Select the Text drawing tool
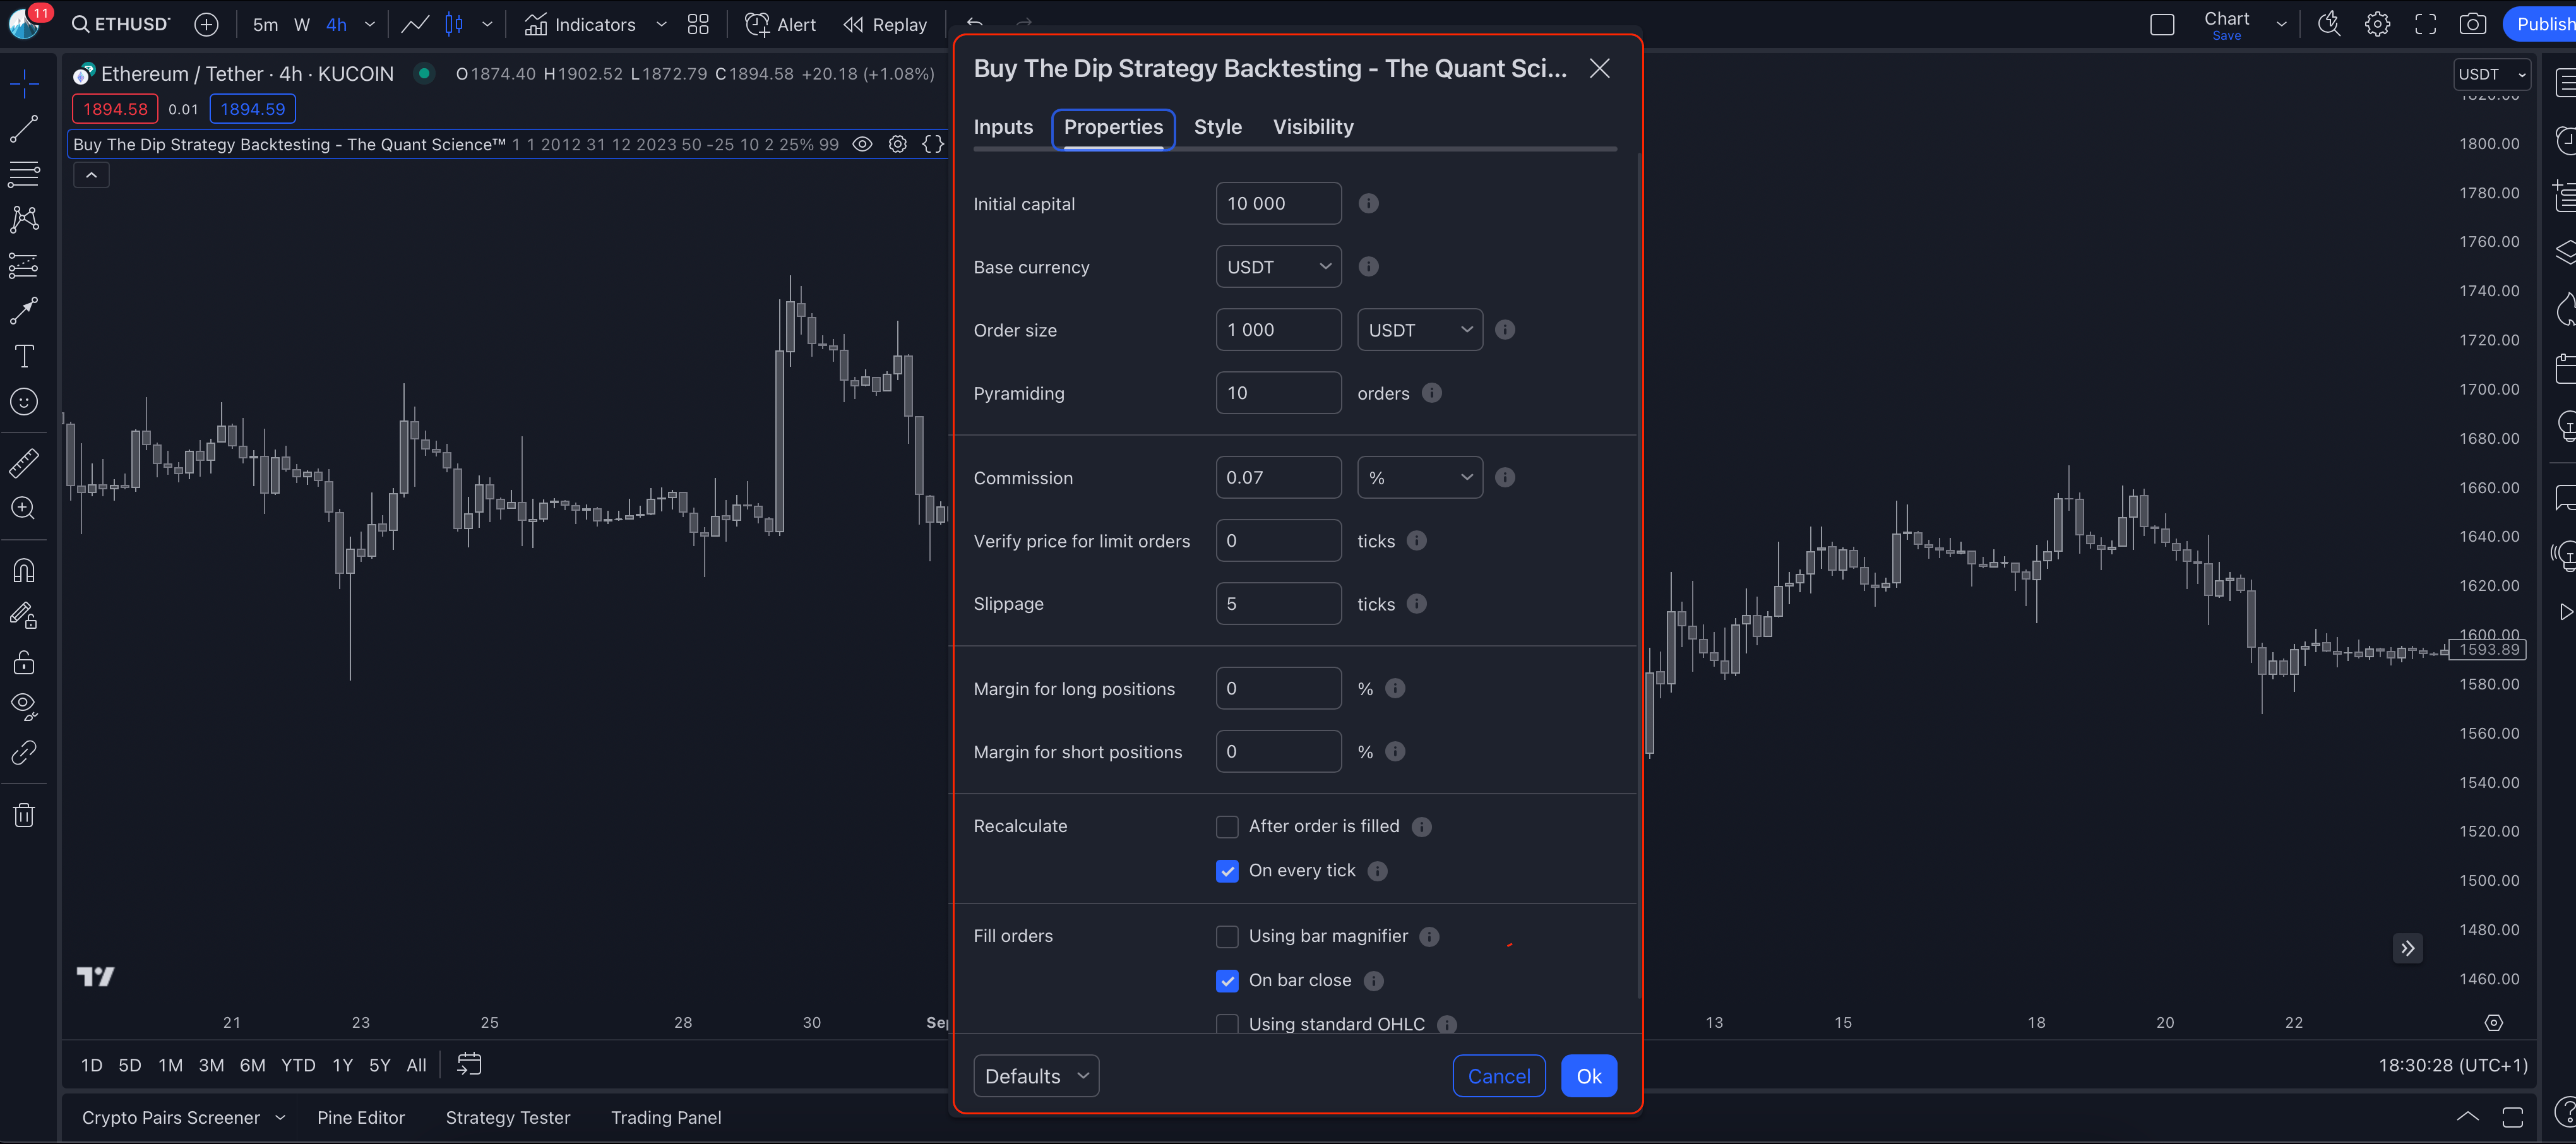Screen dimensions: 2576x1144 click(24, 356)
